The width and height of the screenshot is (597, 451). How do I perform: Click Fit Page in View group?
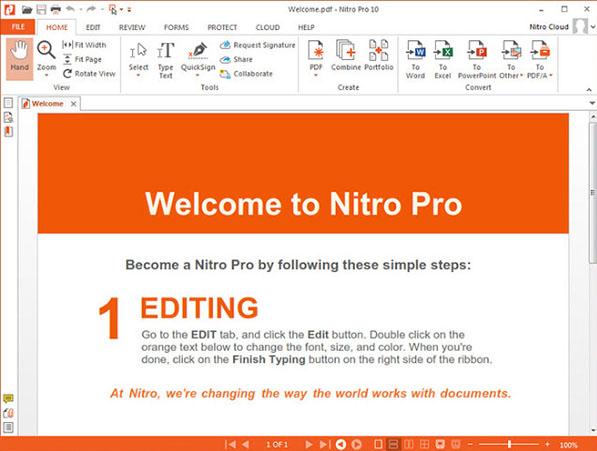pos(83,59)
